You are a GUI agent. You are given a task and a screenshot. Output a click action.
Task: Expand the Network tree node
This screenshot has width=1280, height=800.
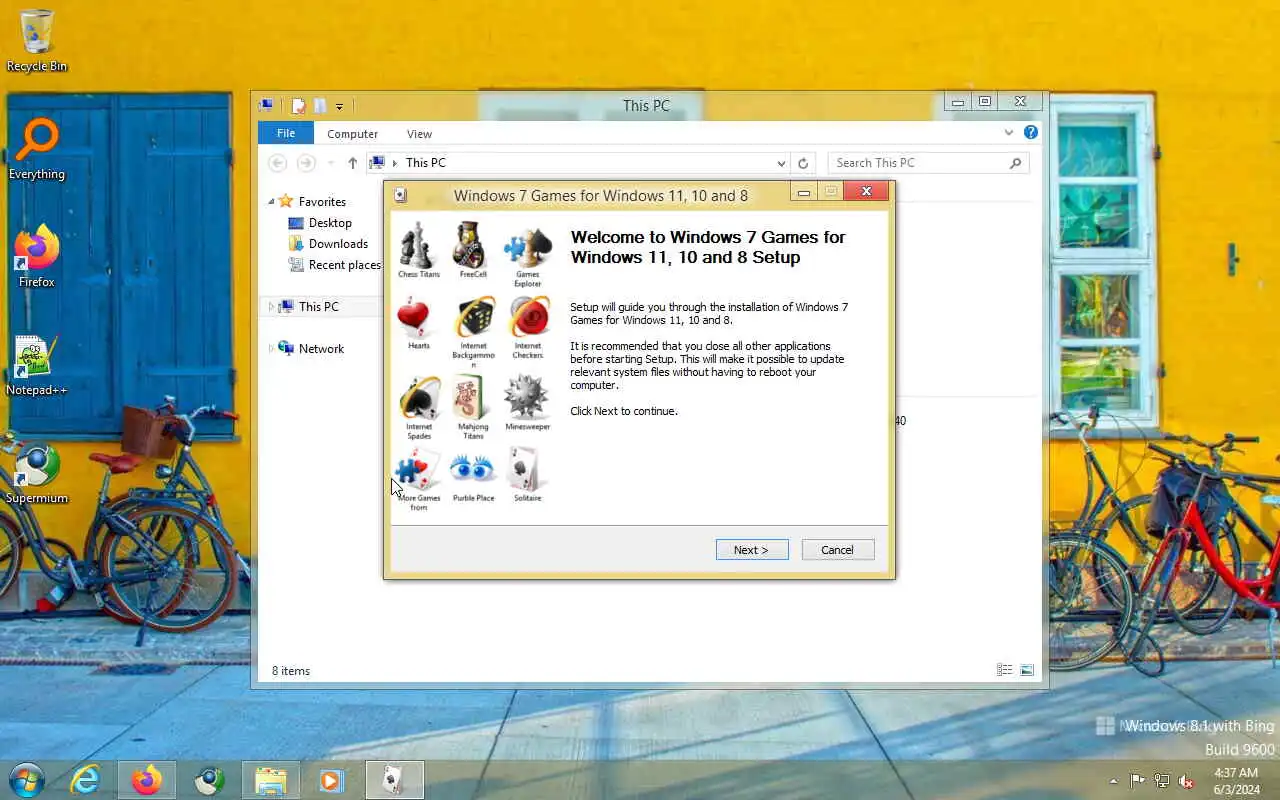point(270,349)
